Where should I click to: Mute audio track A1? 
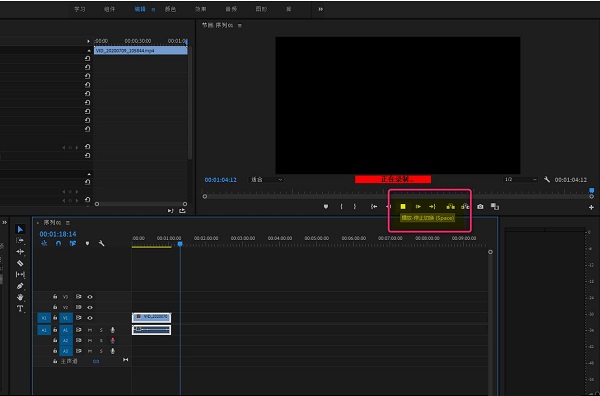90,330
